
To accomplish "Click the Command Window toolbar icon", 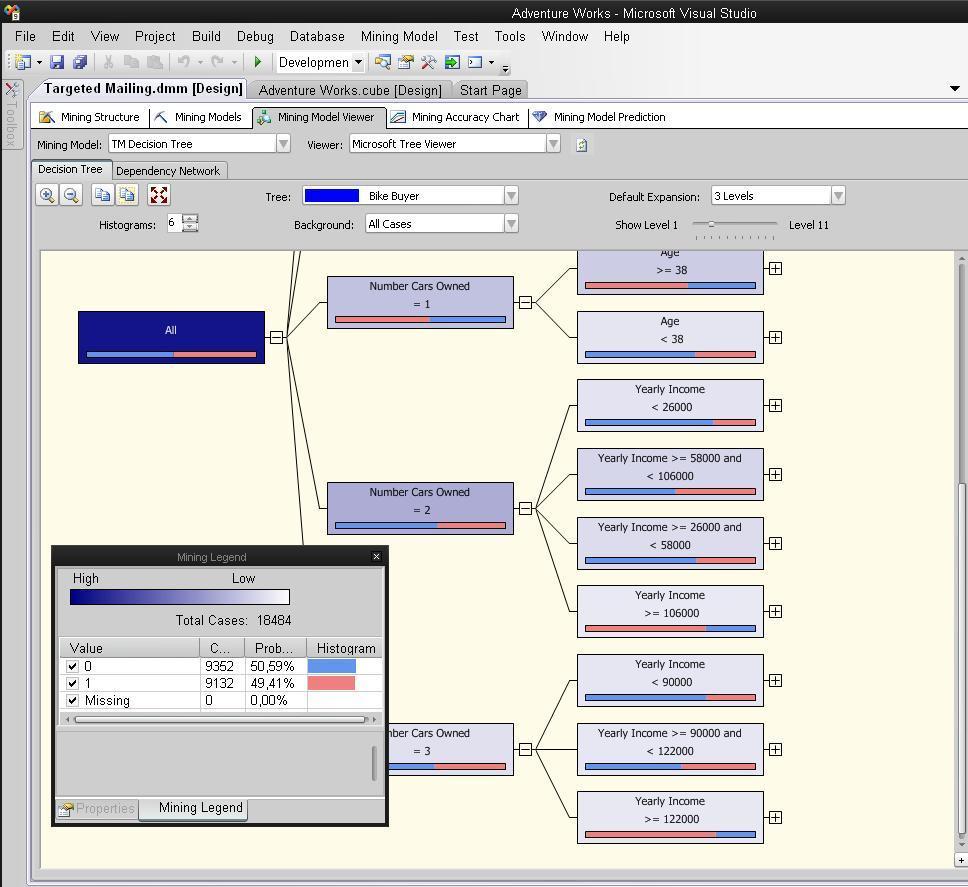I will pyautogui.click(x=475, y=62).
